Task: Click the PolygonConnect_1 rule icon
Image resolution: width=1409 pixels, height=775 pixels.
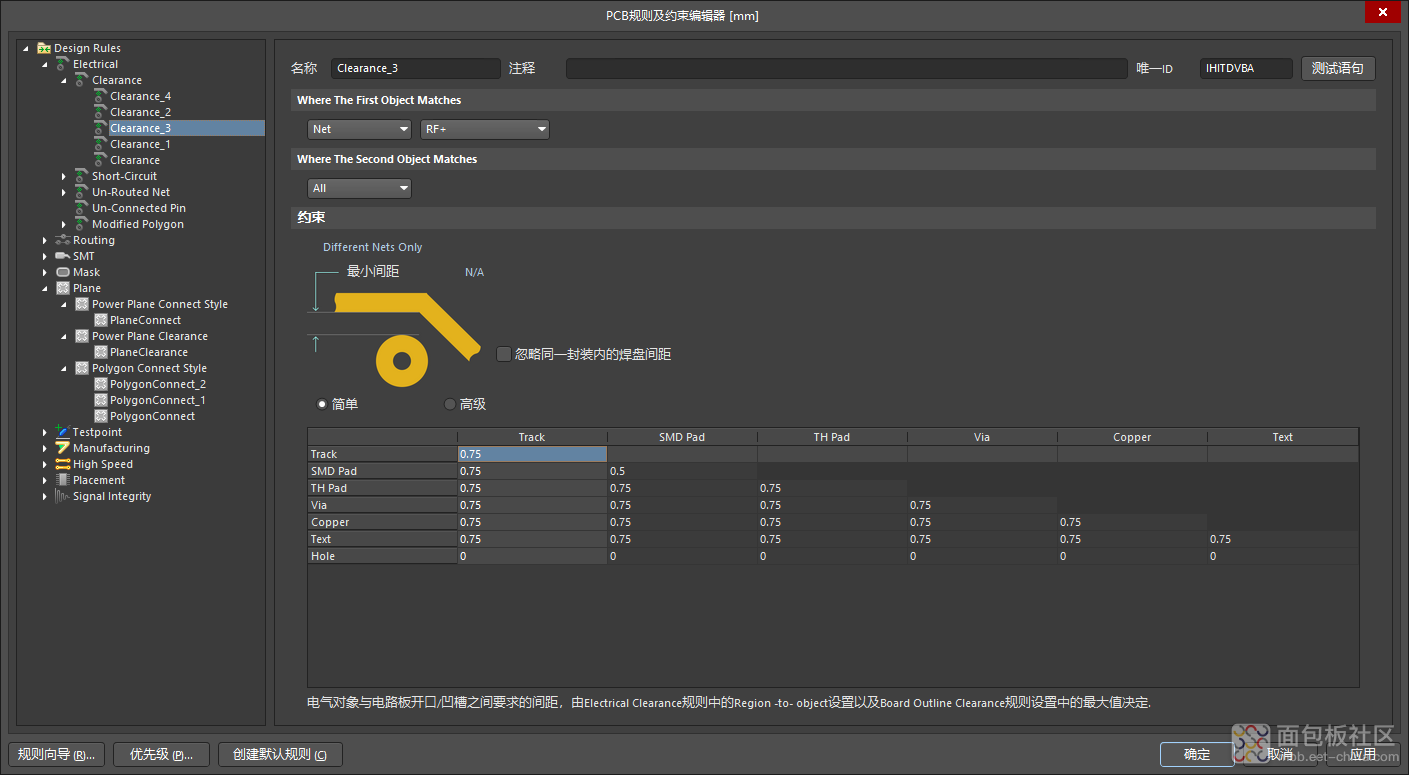Action: point(100,400)
